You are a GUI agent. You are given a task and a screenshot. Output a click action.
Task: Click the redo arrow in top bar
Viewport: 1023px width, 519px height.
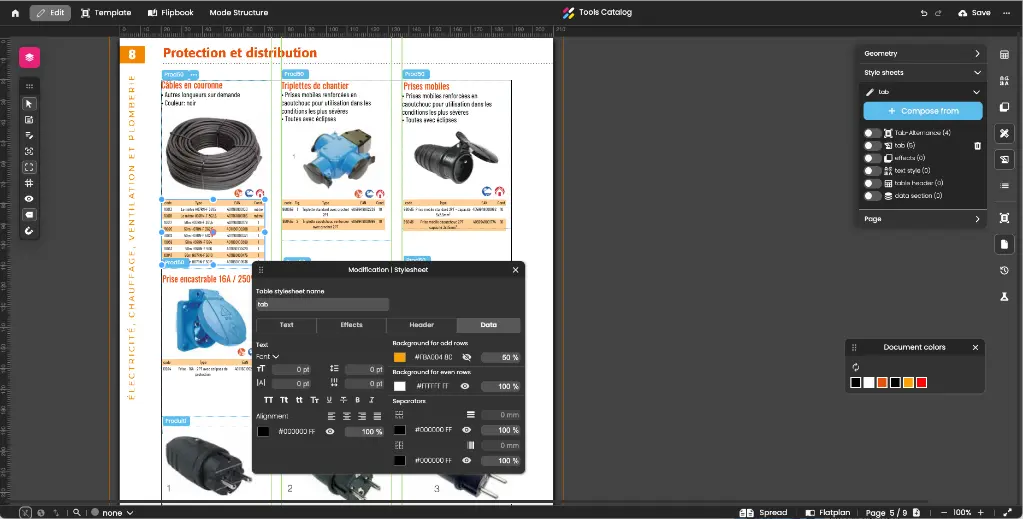(938, 13)
